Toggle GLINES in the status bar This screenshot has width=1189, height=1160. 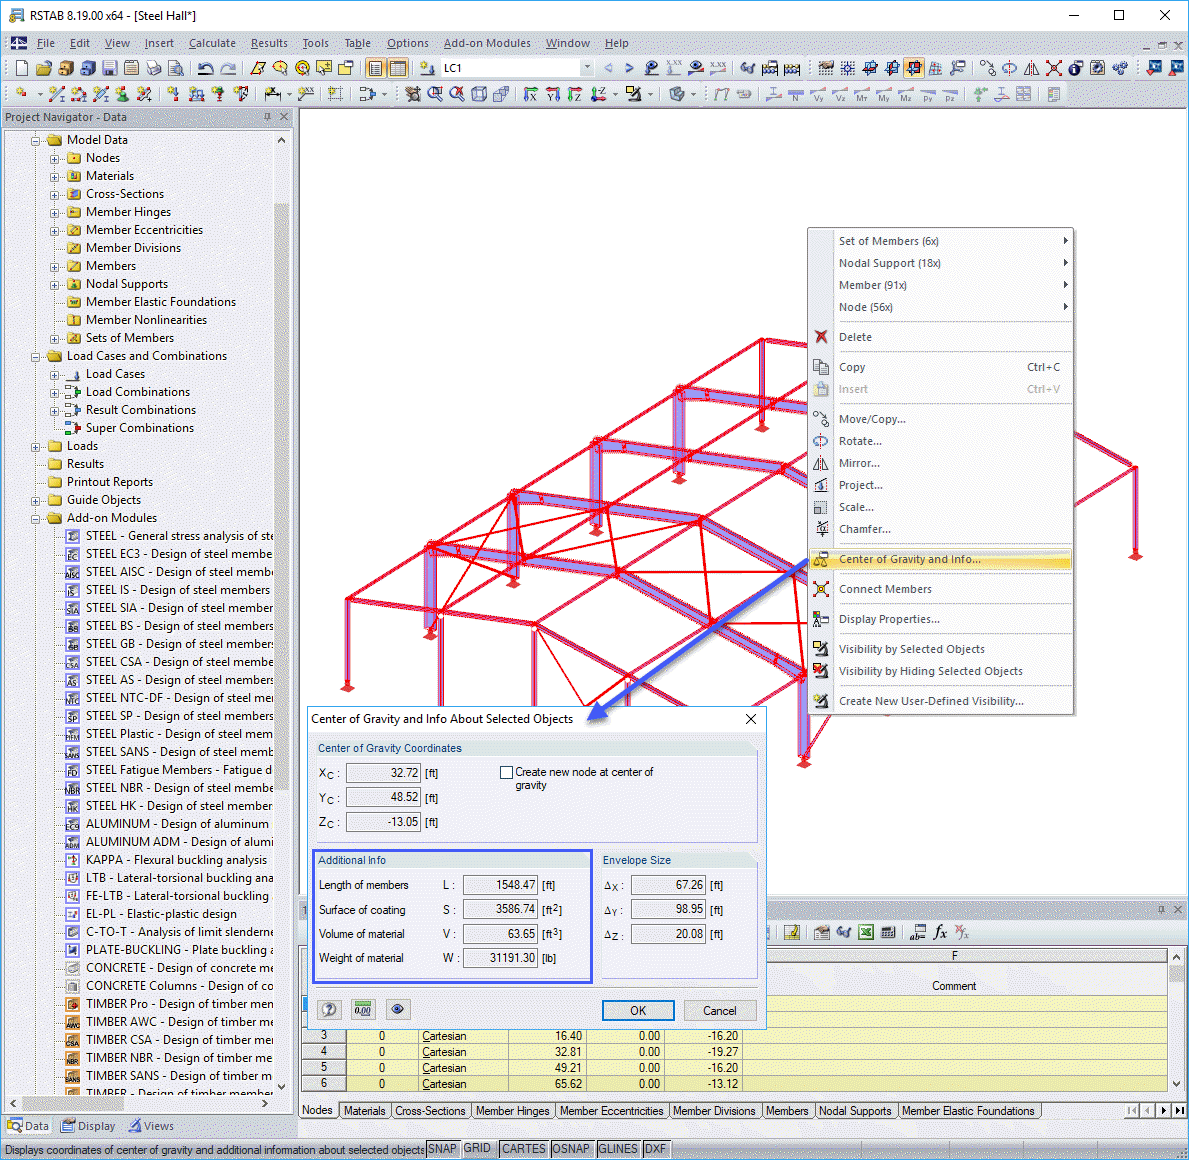(618, 1149)
